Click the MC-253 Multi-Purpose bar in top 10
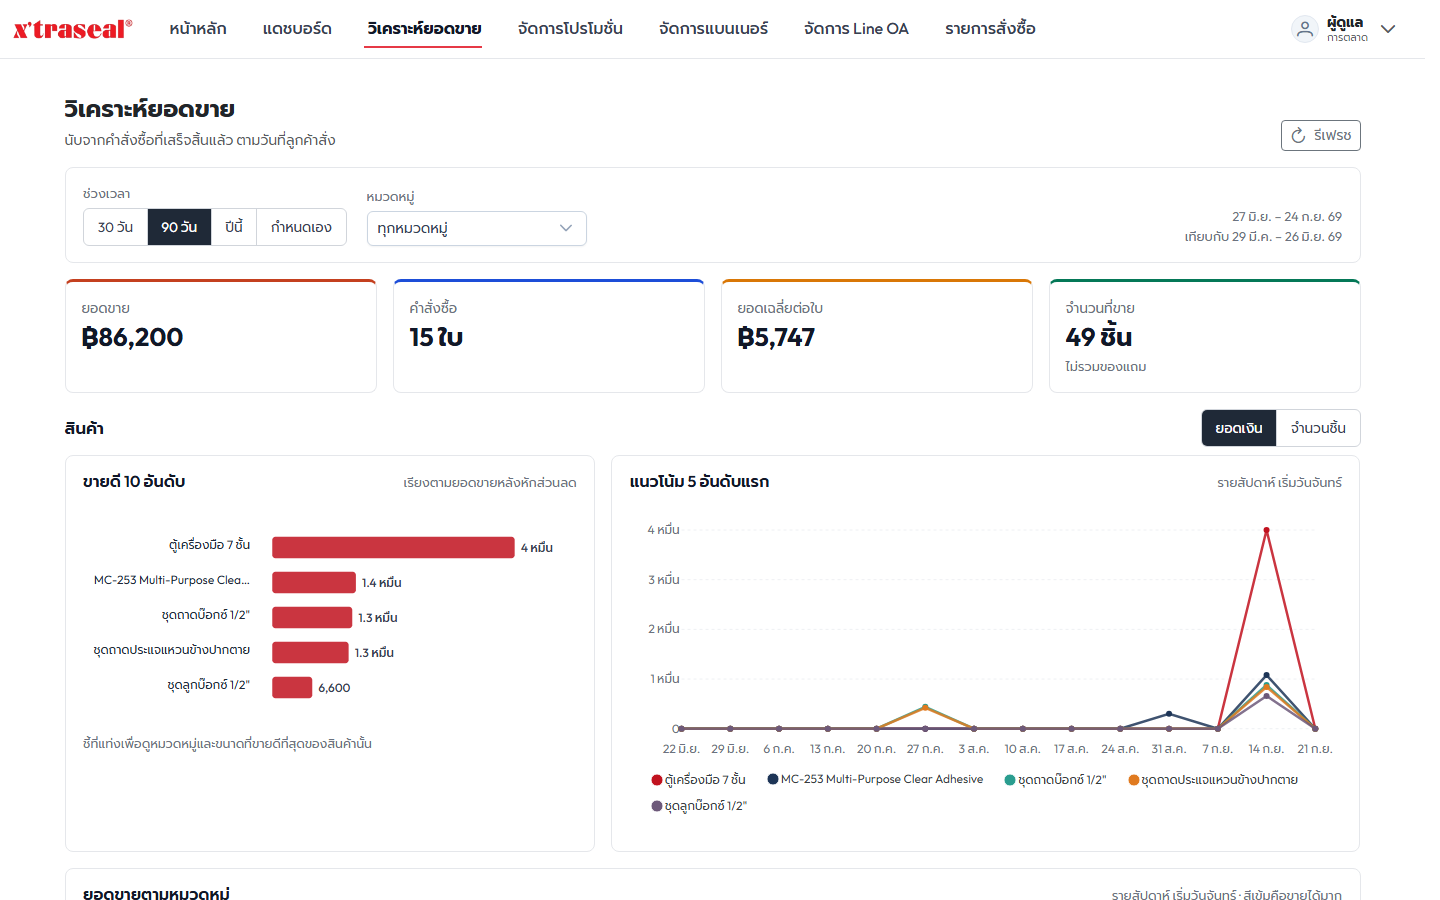Screen dimensions: 1440x900 pos(314,582)
